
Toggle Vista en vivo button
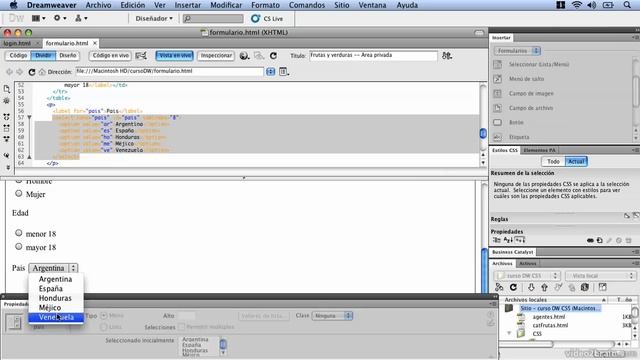(174, 56)
